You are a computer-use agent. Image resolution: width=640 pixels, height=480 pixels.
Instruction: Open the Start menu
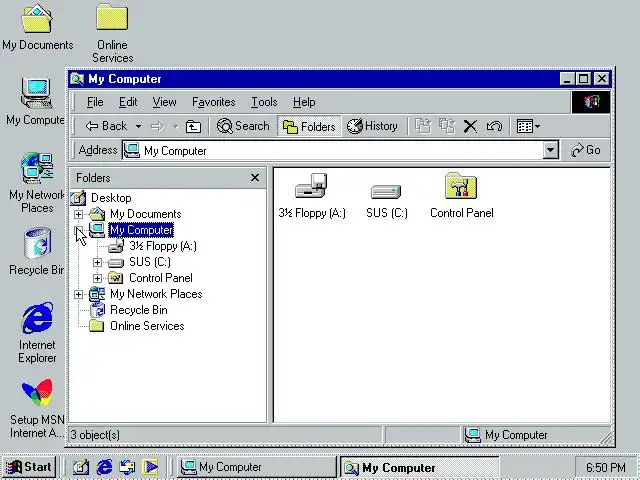(x=29, y=467)
